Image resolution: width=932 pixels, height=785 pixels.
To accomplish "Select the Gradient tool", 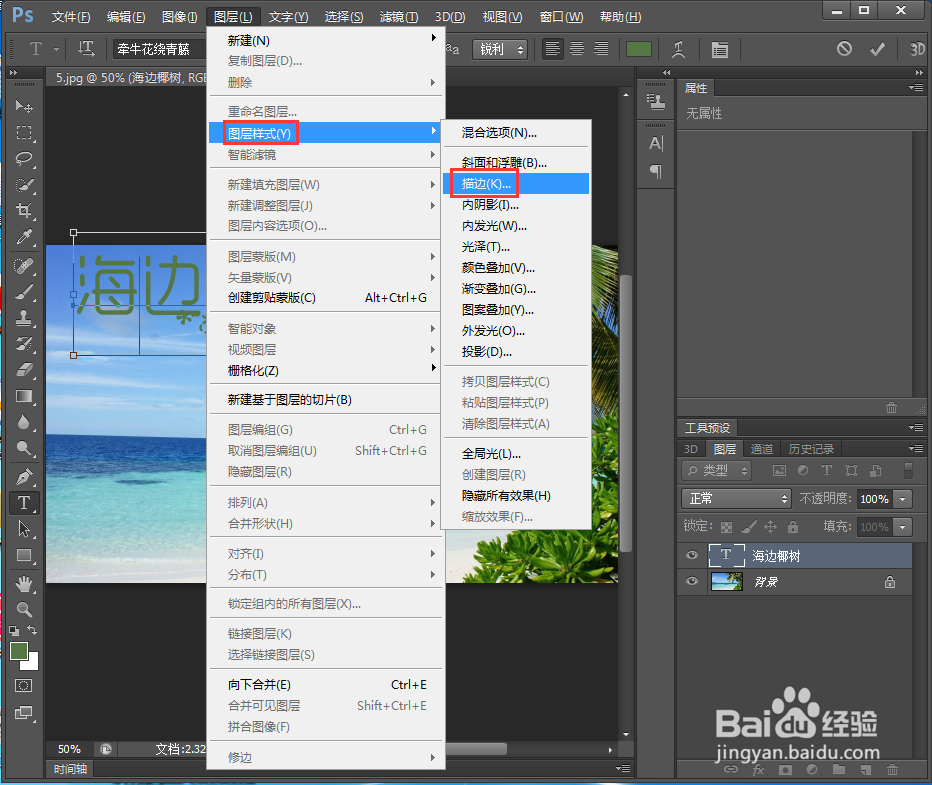I will 25,396.
